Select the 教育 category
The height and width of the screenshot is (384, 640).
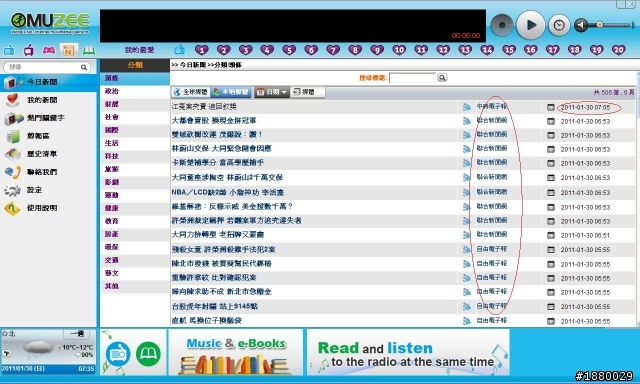click(135, 221)
